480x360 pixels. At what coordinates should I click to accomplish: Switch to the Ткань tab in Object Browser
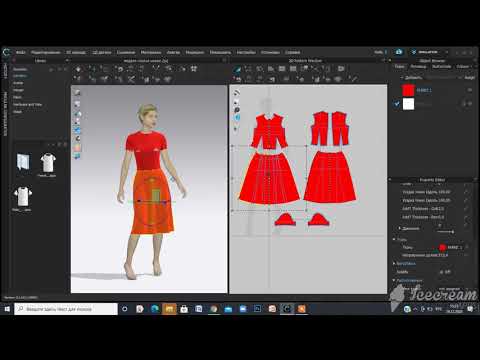[x=399, y=67]
